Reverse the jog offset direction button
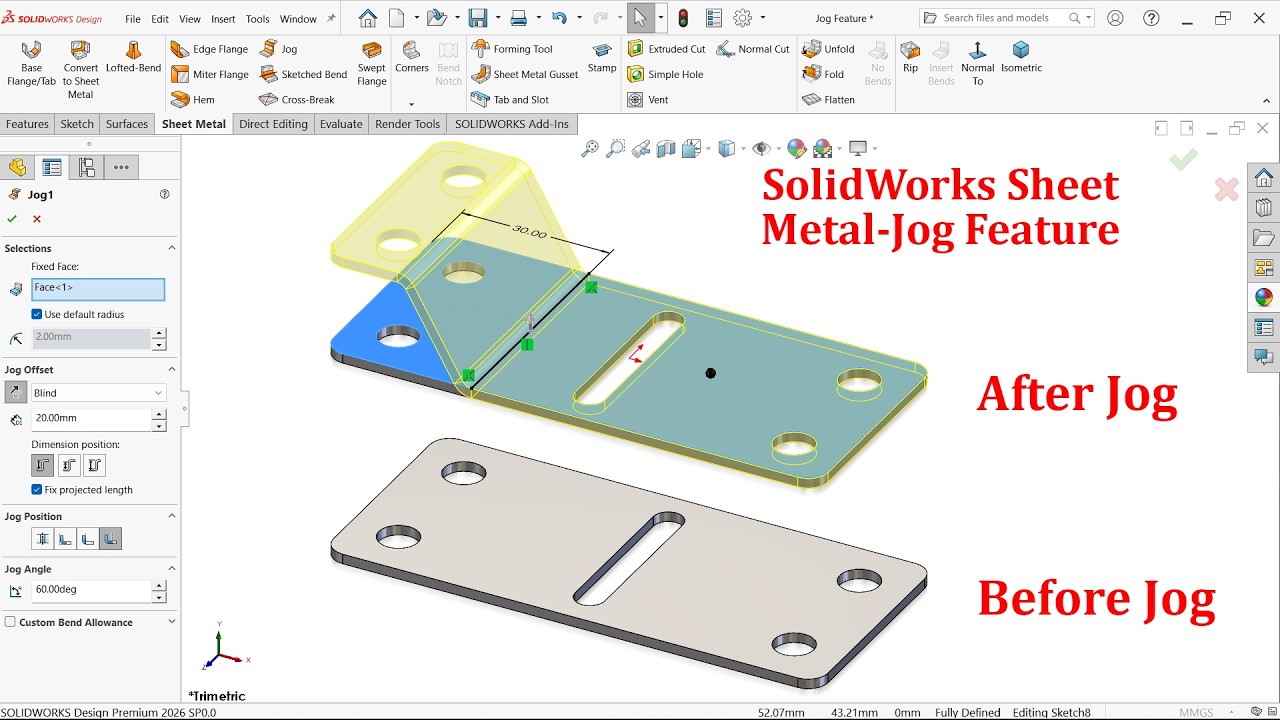 tap(16, 393)
